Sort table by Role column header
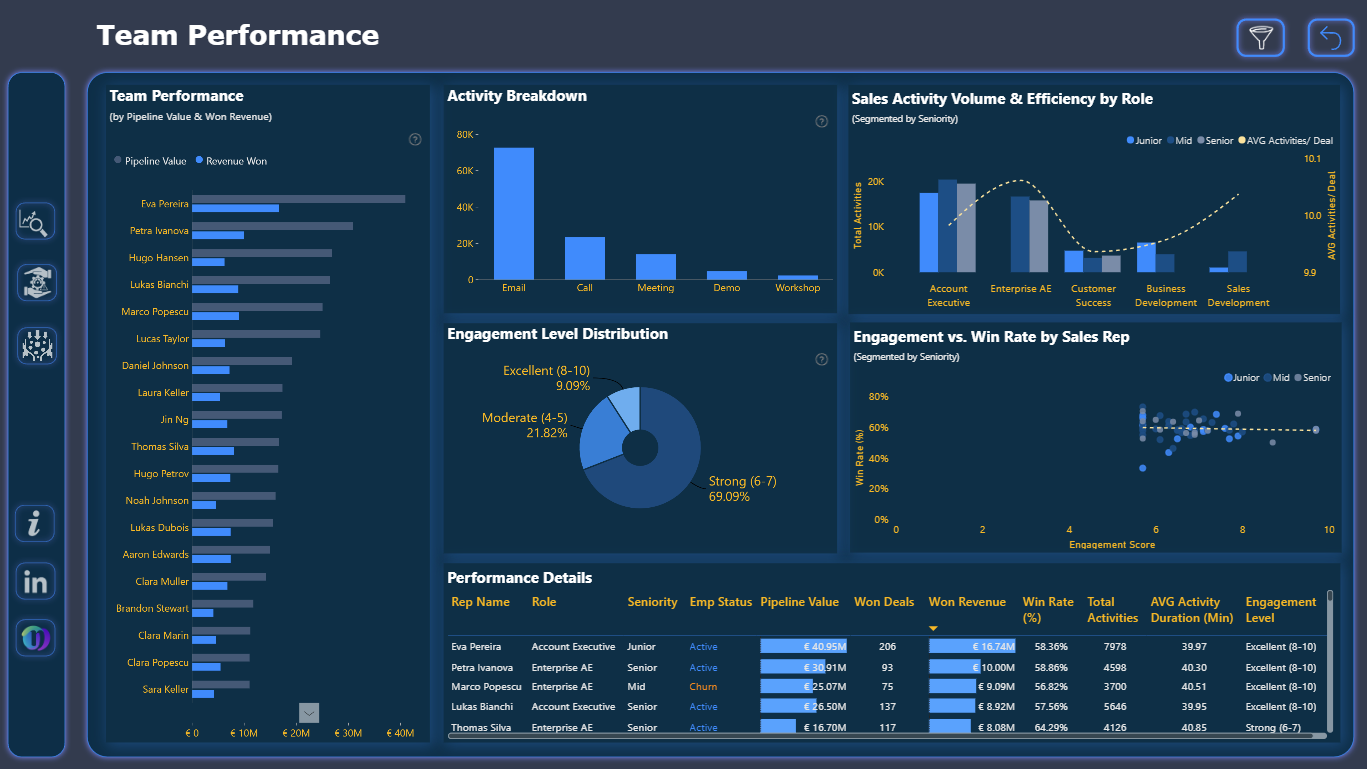This screenshot has width=1367, height=769. click(x=544, y=602)
